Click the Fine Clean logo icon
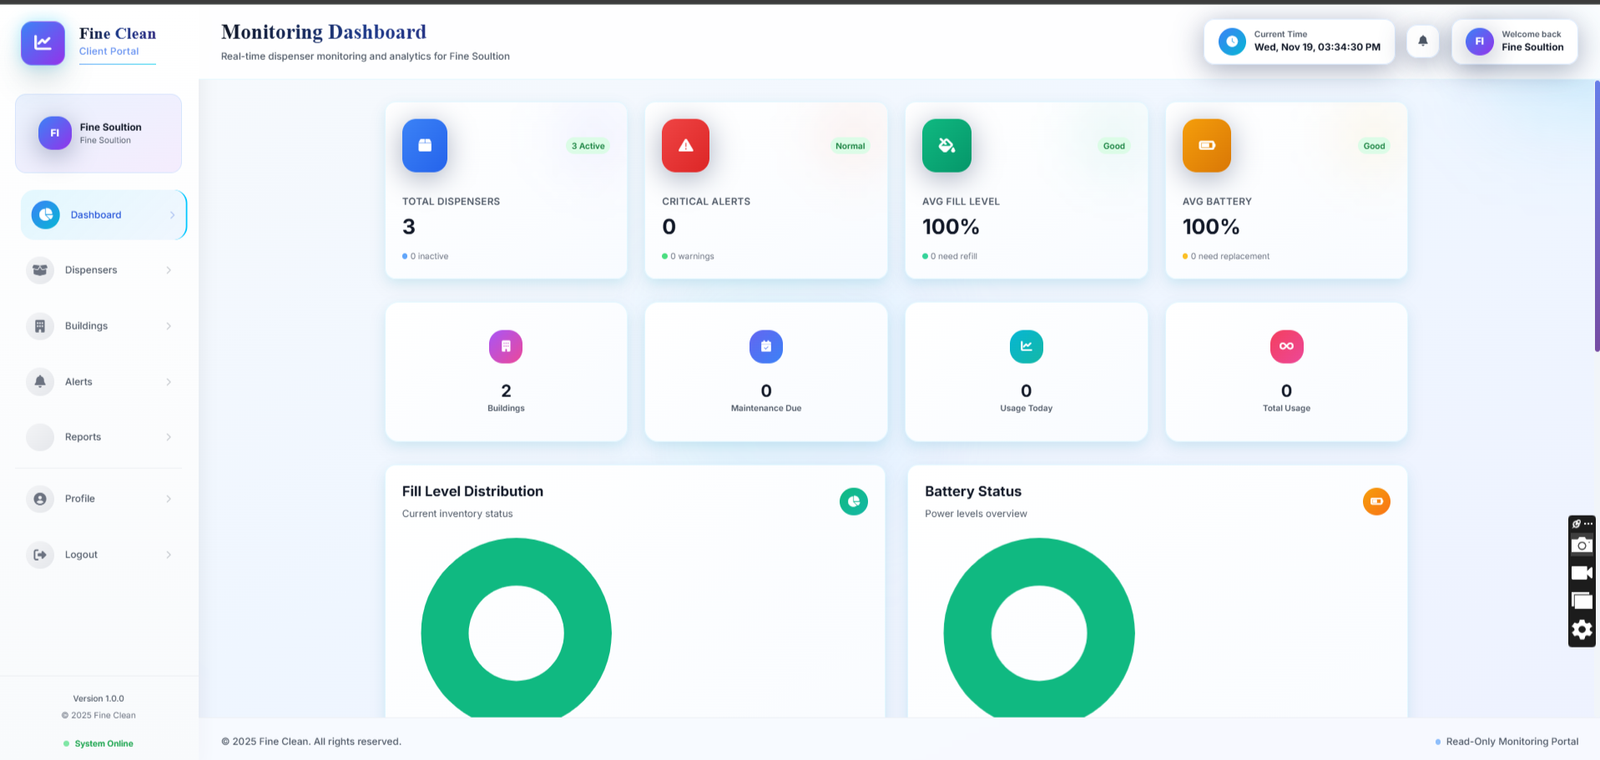Image resolution: width=1600 pixels, height=760 pixels. point(43,43)
